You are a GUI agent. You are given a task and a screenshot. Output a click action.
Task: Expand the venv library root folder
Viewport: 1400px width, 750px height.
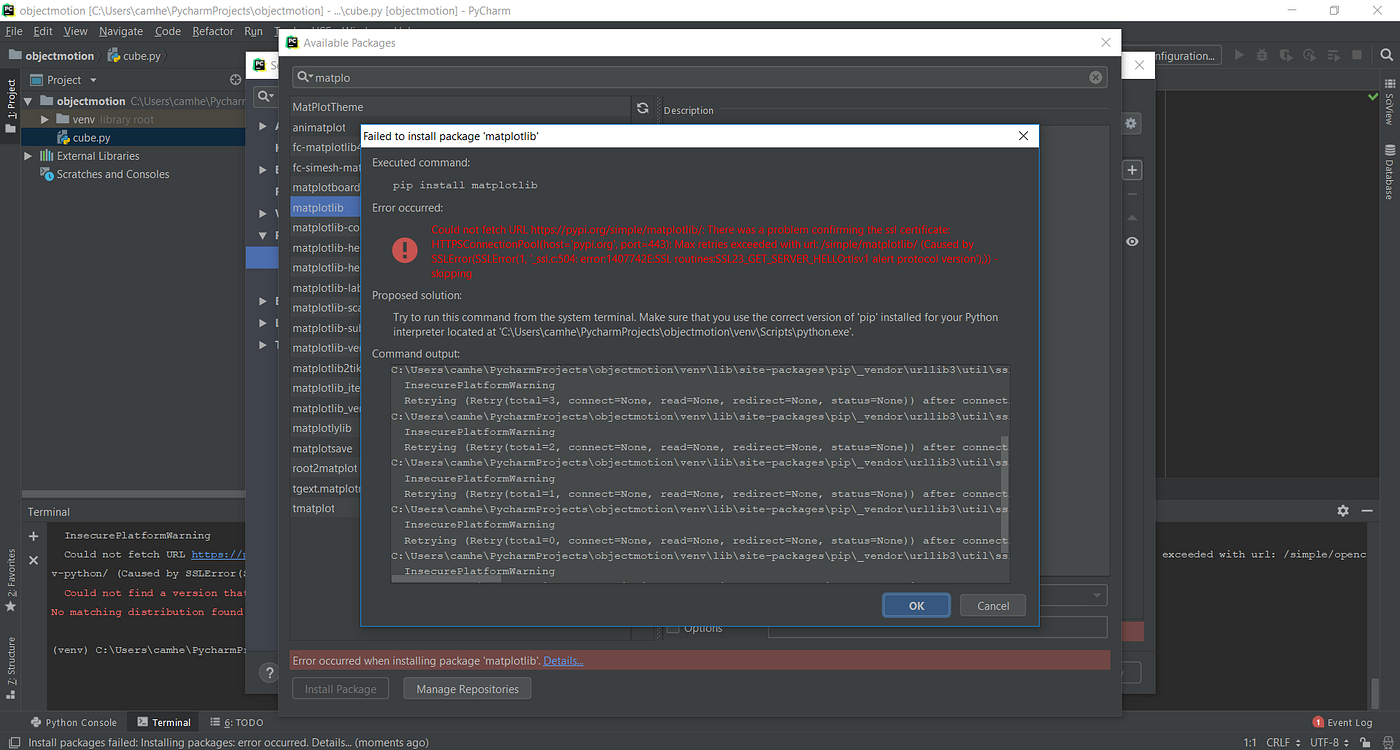point(45,119)
